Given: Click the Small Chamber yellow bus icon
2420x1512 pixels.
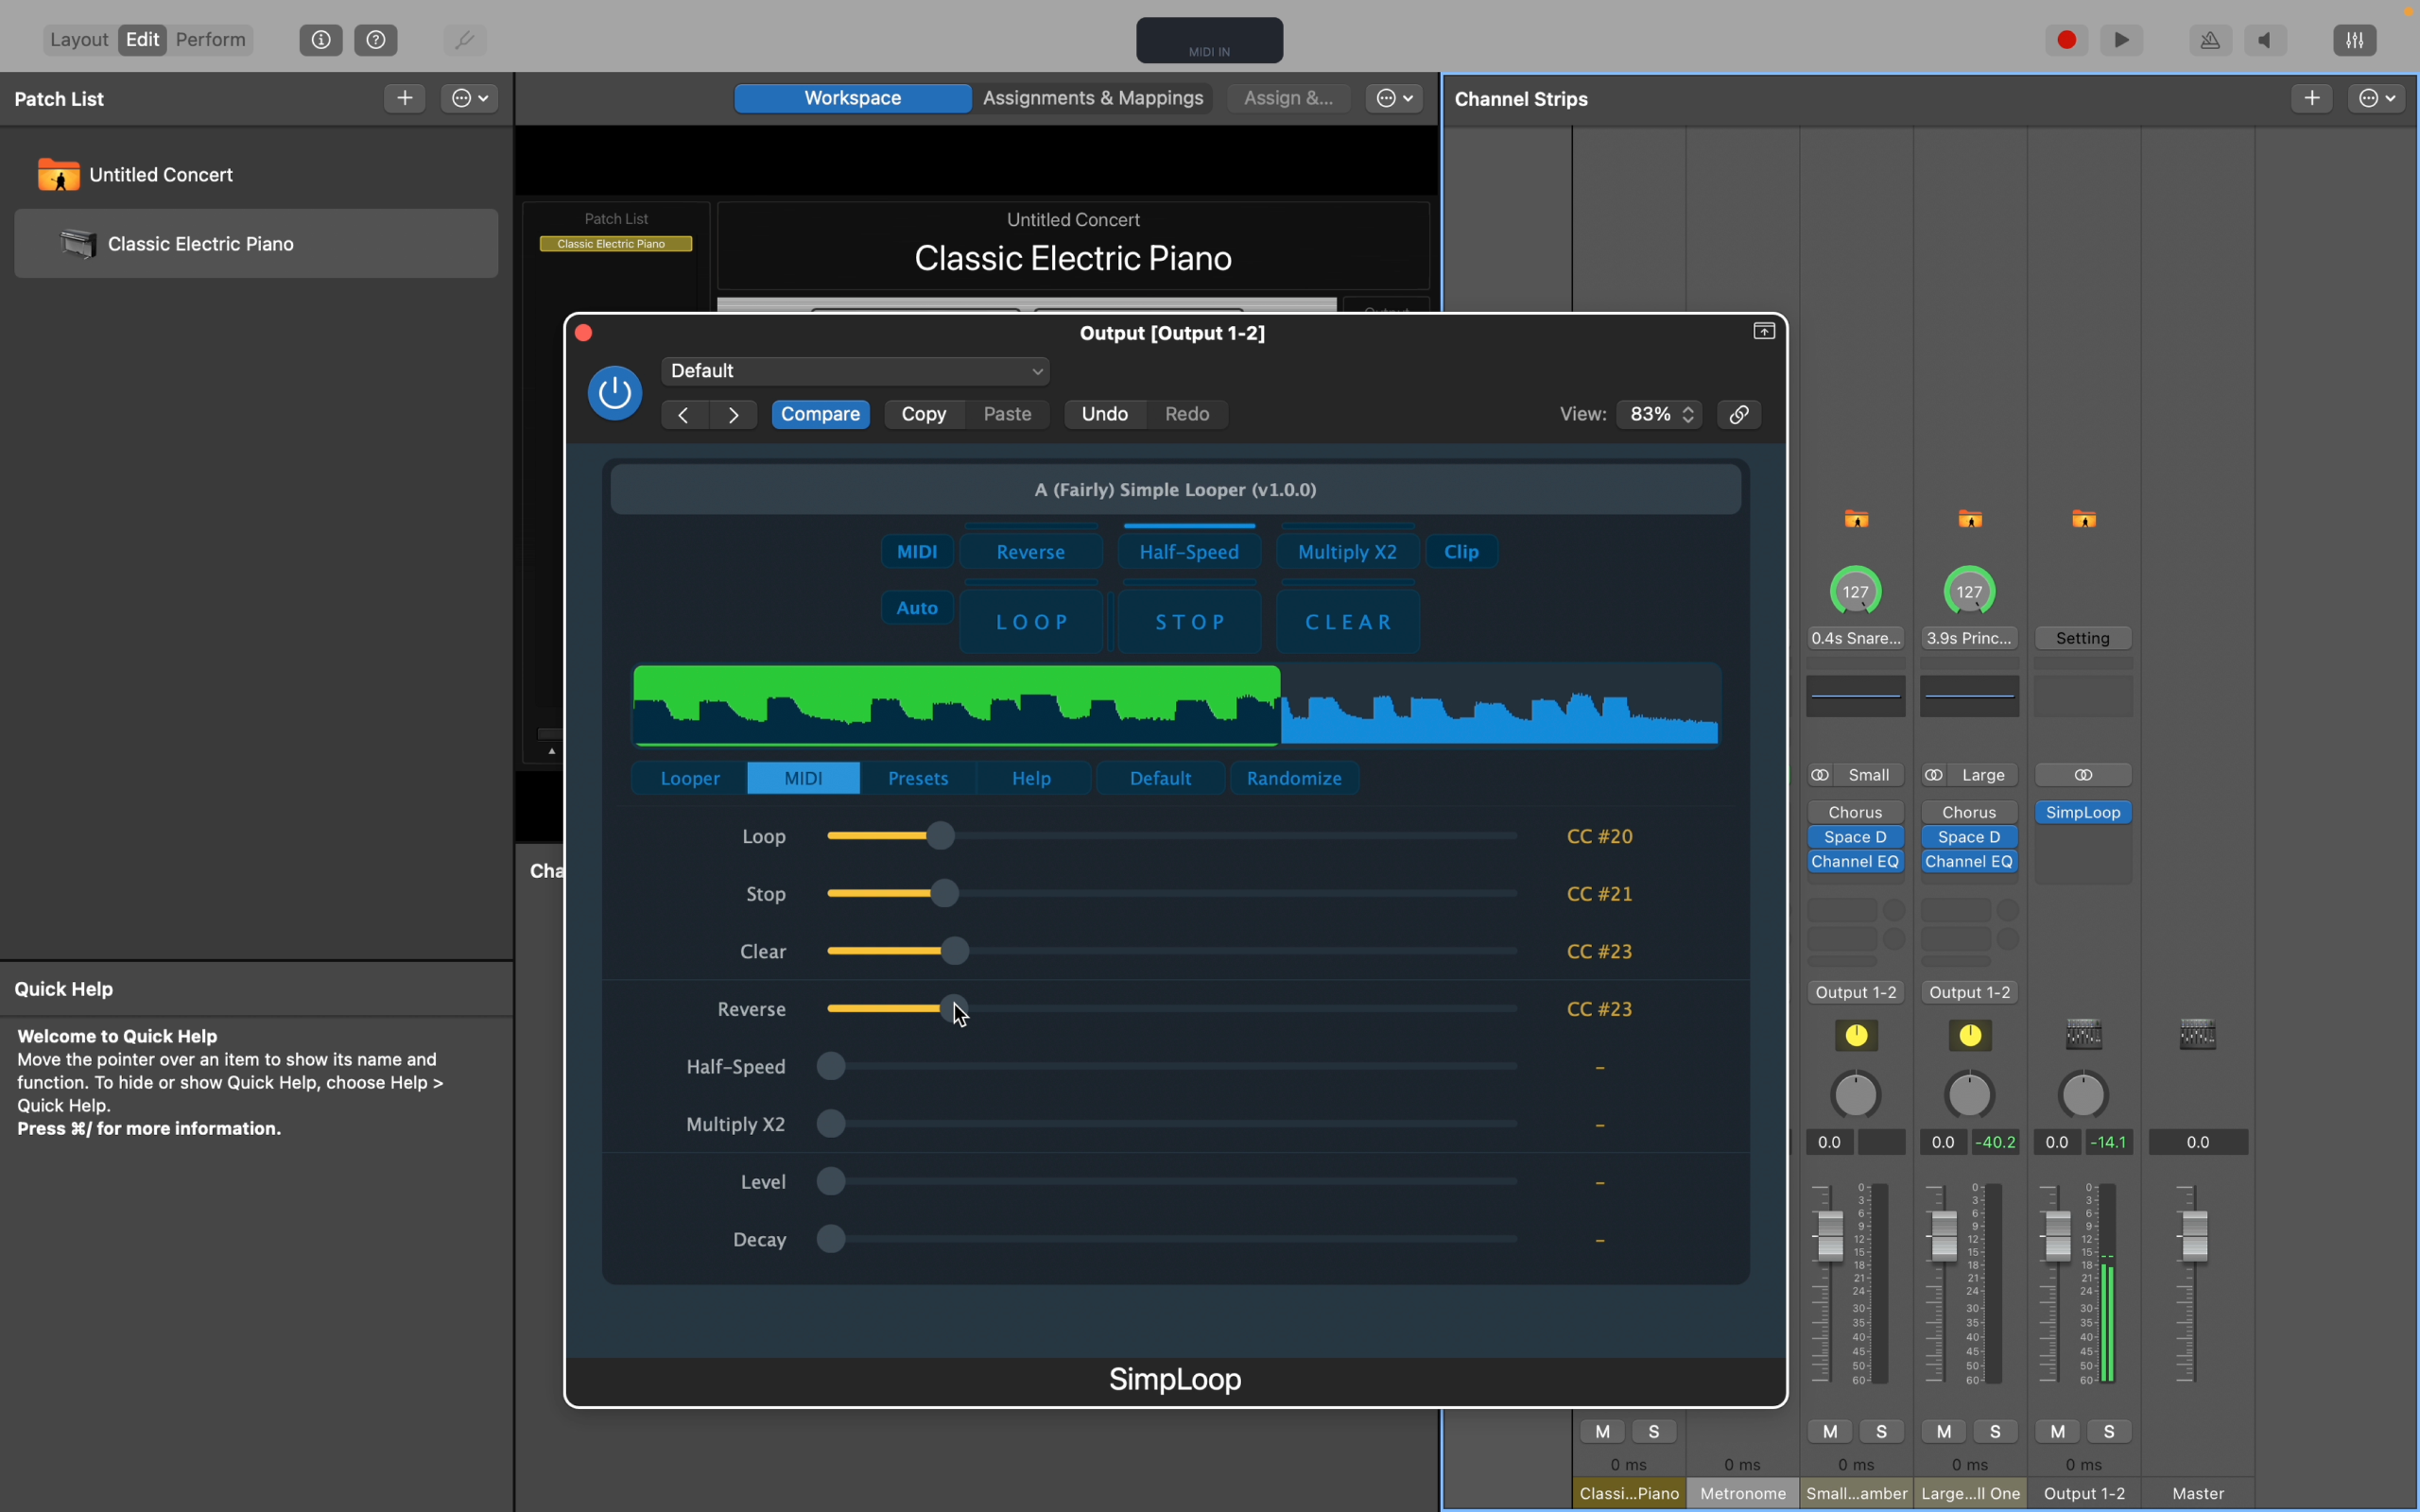Looking at the screenshot, I should click(1856, 1036).
